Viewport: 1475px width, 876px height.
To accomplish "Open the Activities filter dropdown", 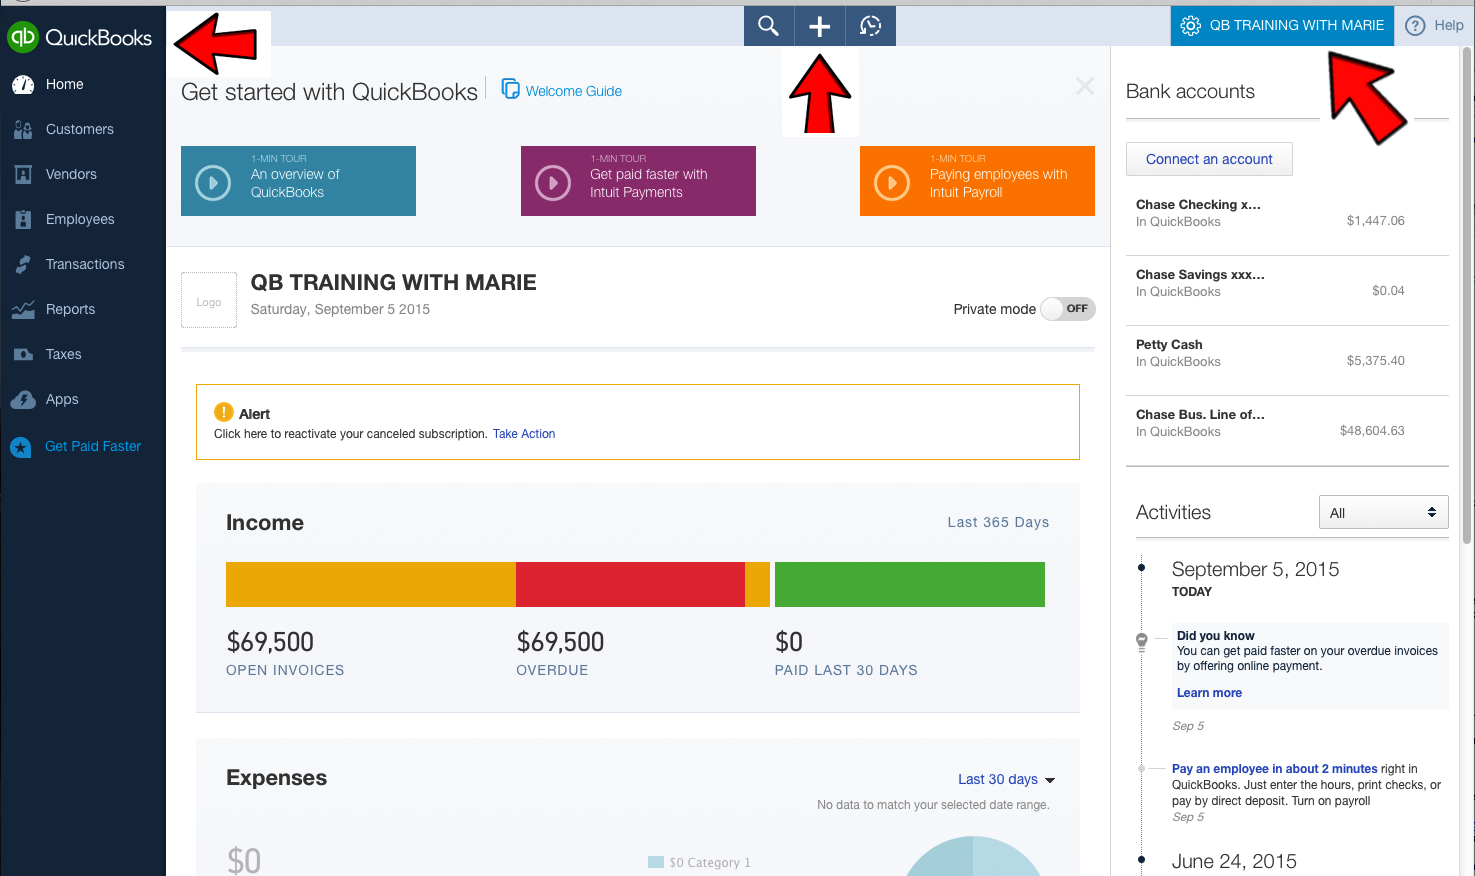I will pos(1383,512).
